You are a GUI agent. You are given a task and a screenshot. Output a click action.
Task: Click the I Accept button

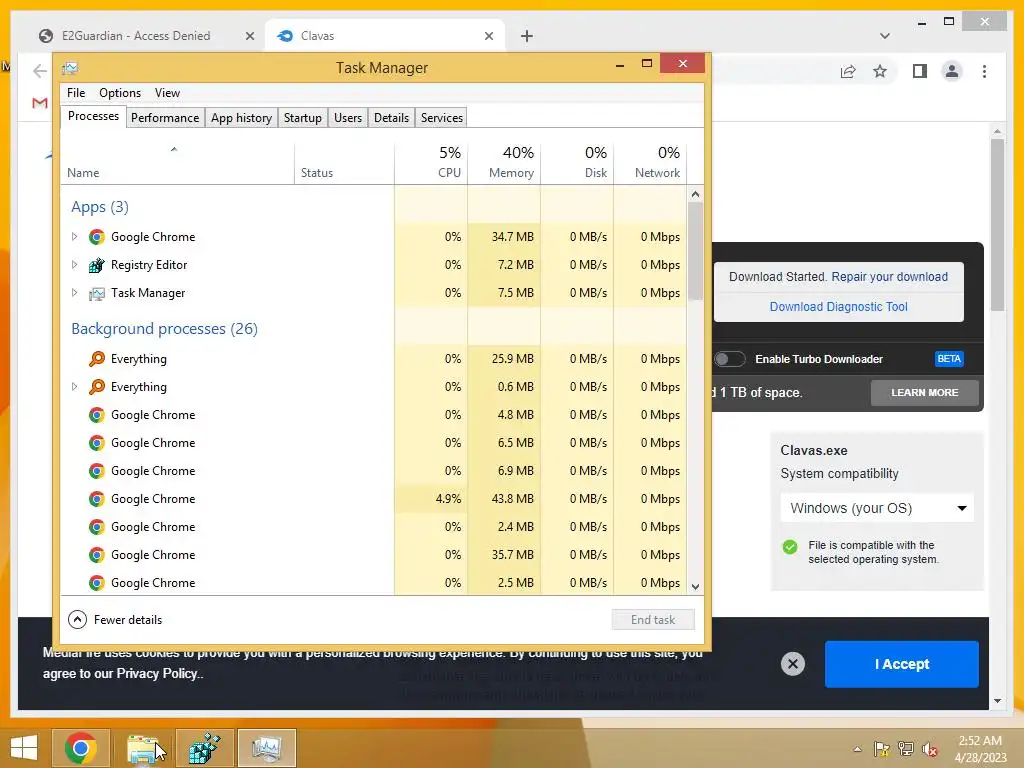tap(901, 664)
